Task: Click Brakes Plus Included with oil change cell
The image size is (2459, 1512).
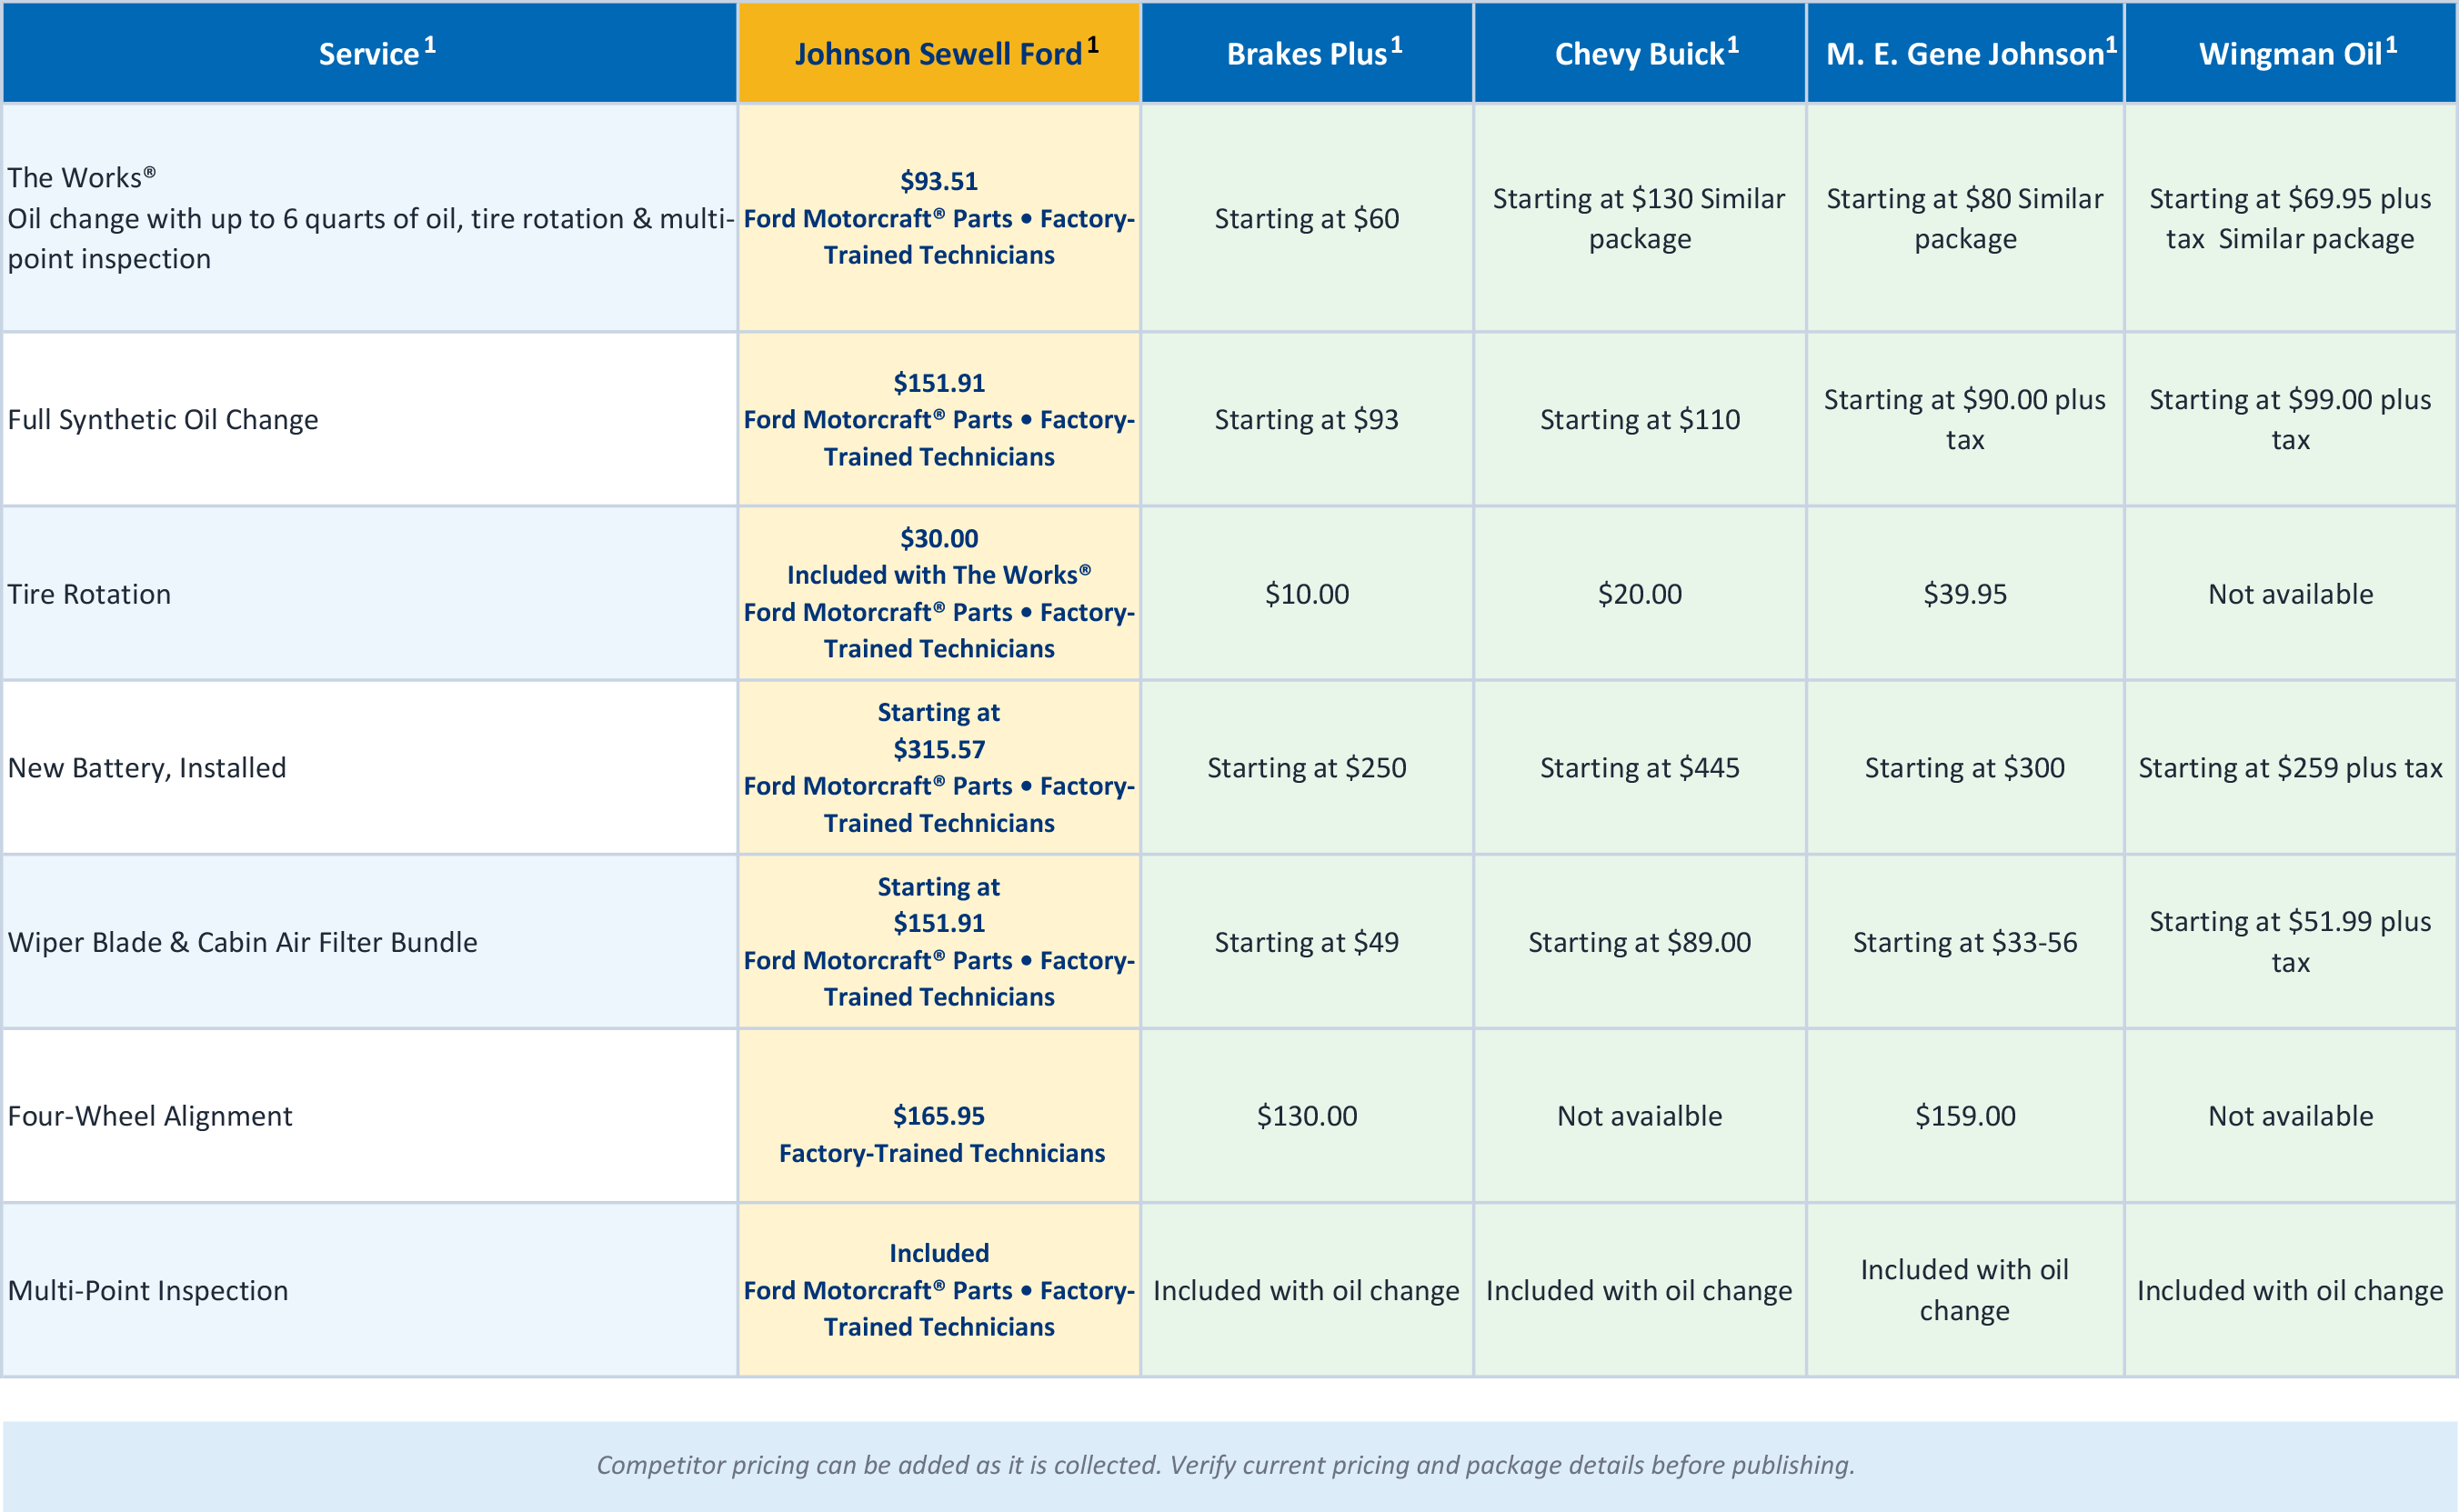Action: pos(1307,1290)
